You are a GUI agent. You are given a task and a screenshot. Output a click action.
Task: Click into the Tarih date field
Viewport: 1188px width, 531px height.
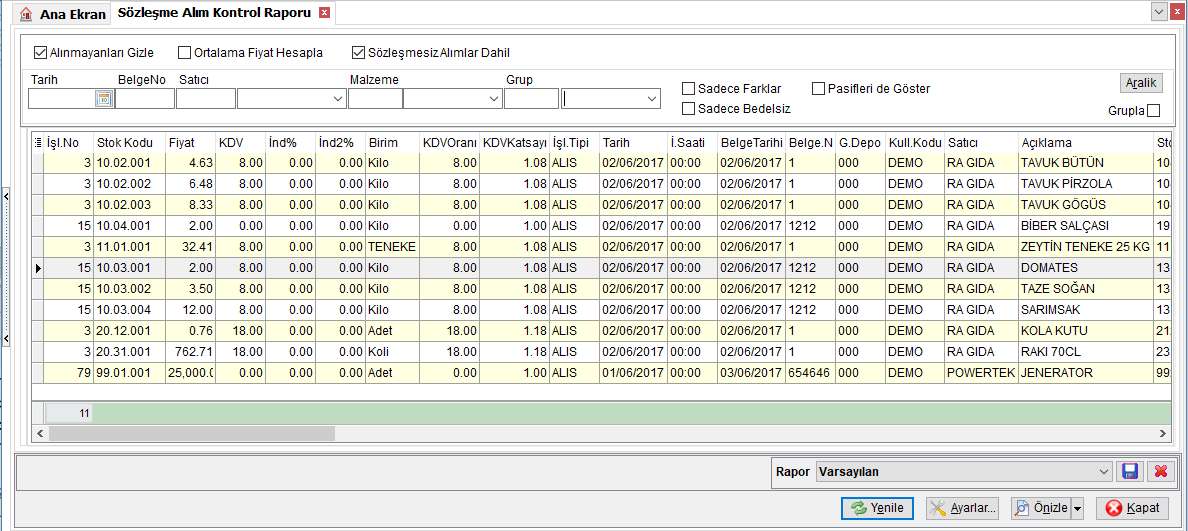tap(61, 98)
